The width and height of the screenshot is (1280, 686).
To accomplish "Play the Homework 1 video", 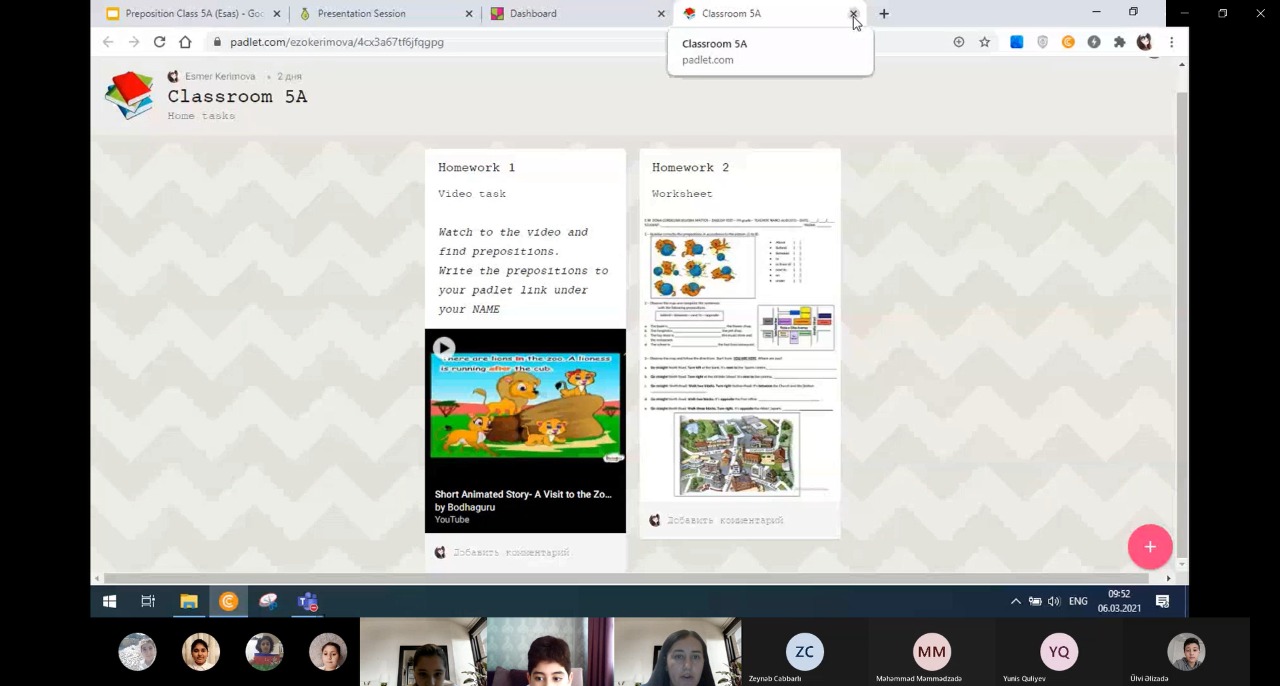I will pos(443,348).
